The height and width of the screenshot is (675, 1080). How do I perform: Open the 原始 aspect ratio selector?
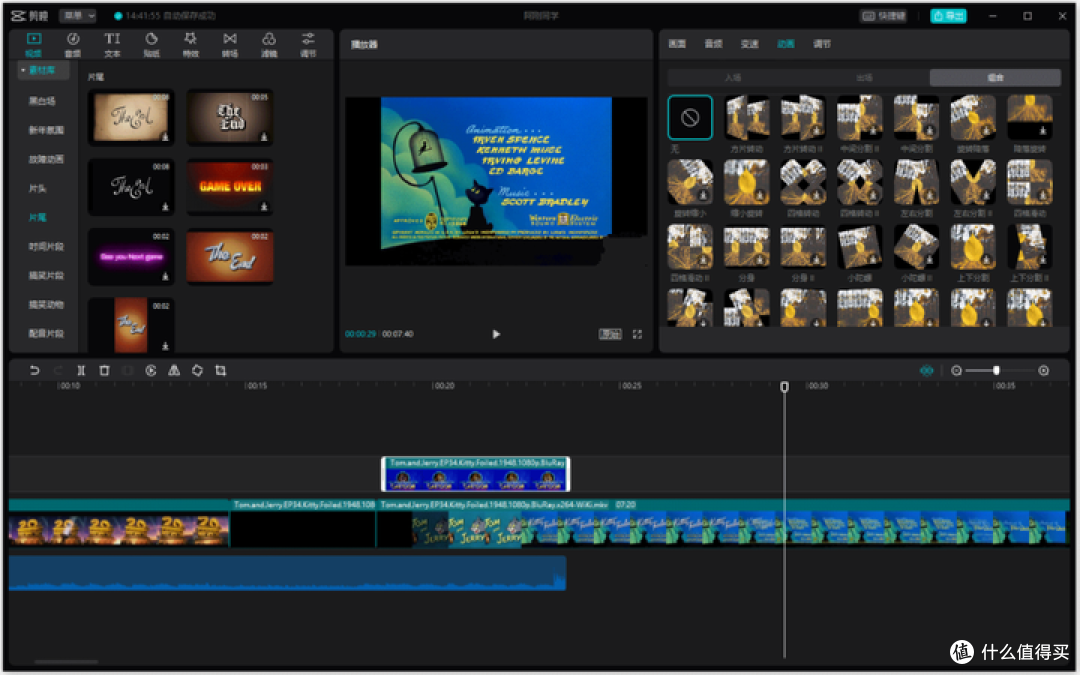pyautogui.click(x=610, y=334)
